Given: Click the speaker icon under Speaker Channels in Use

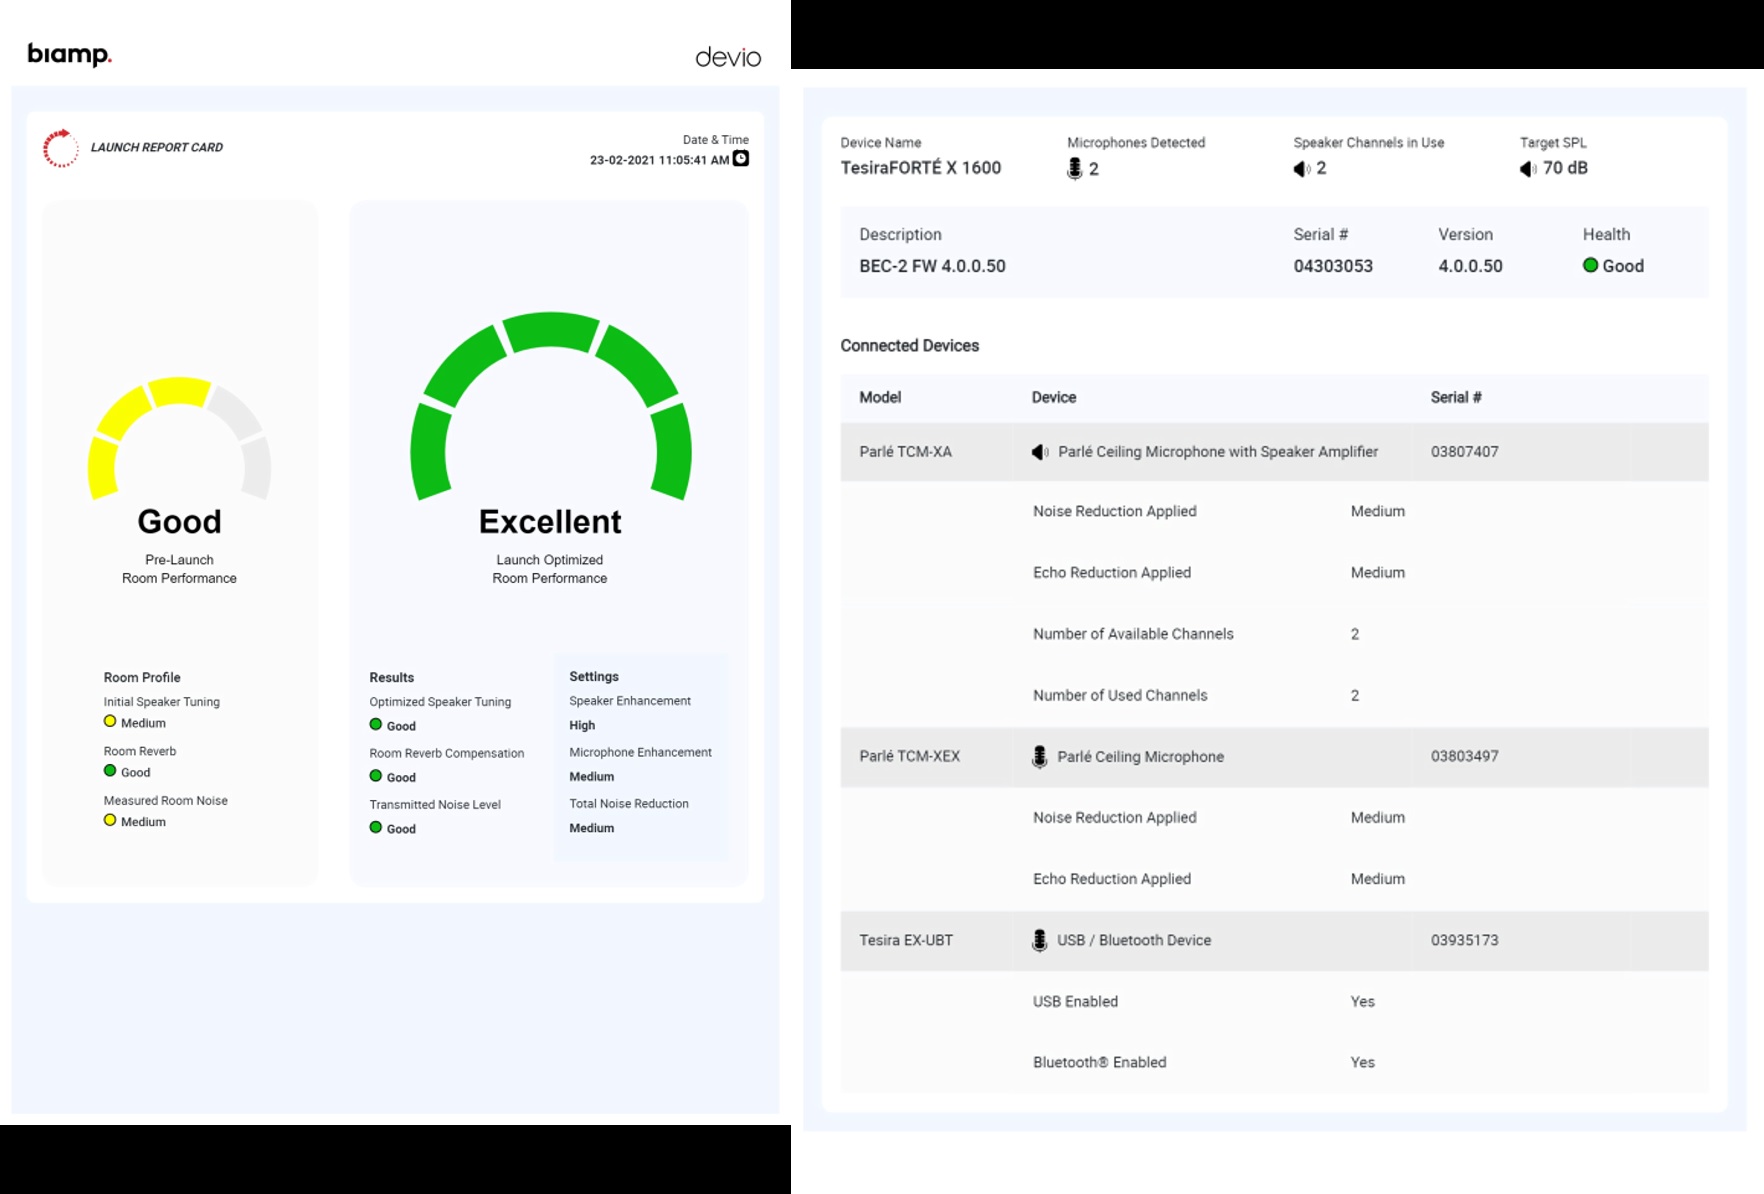Looking at the screenshot, I should [1301, 169].
